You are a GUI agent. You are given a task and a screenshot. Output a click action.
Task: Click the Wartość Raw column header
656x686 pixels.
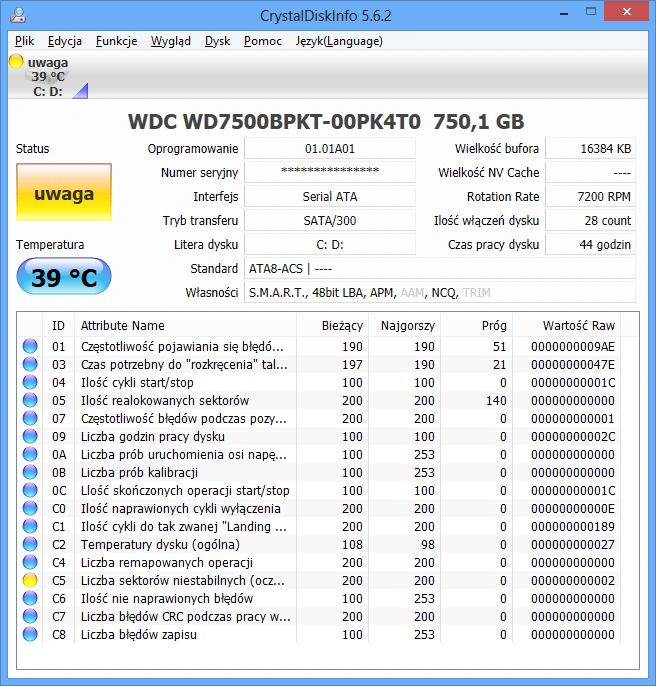(x=567, y=326)
